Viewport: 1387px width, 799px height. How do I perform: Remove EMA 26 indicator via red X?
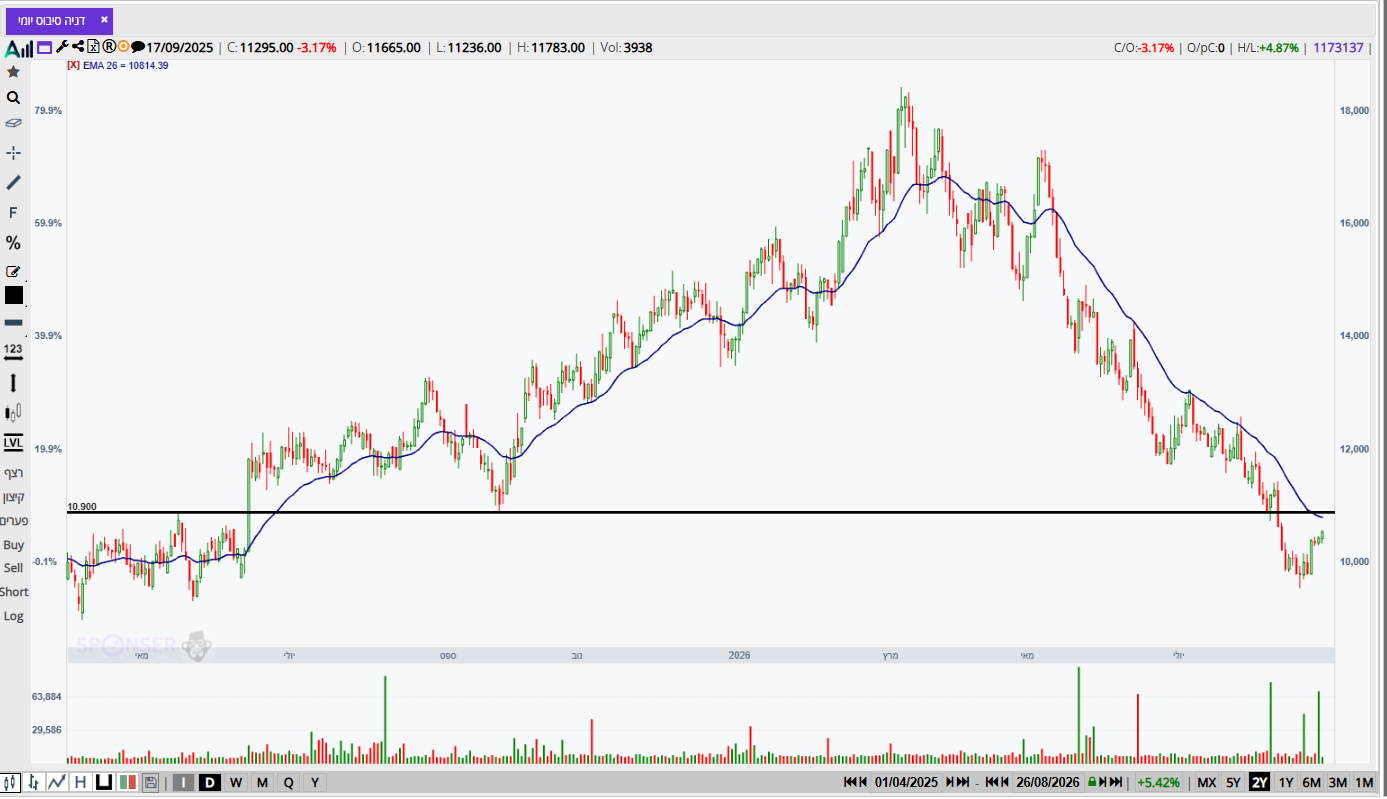[x=73, y=65]
